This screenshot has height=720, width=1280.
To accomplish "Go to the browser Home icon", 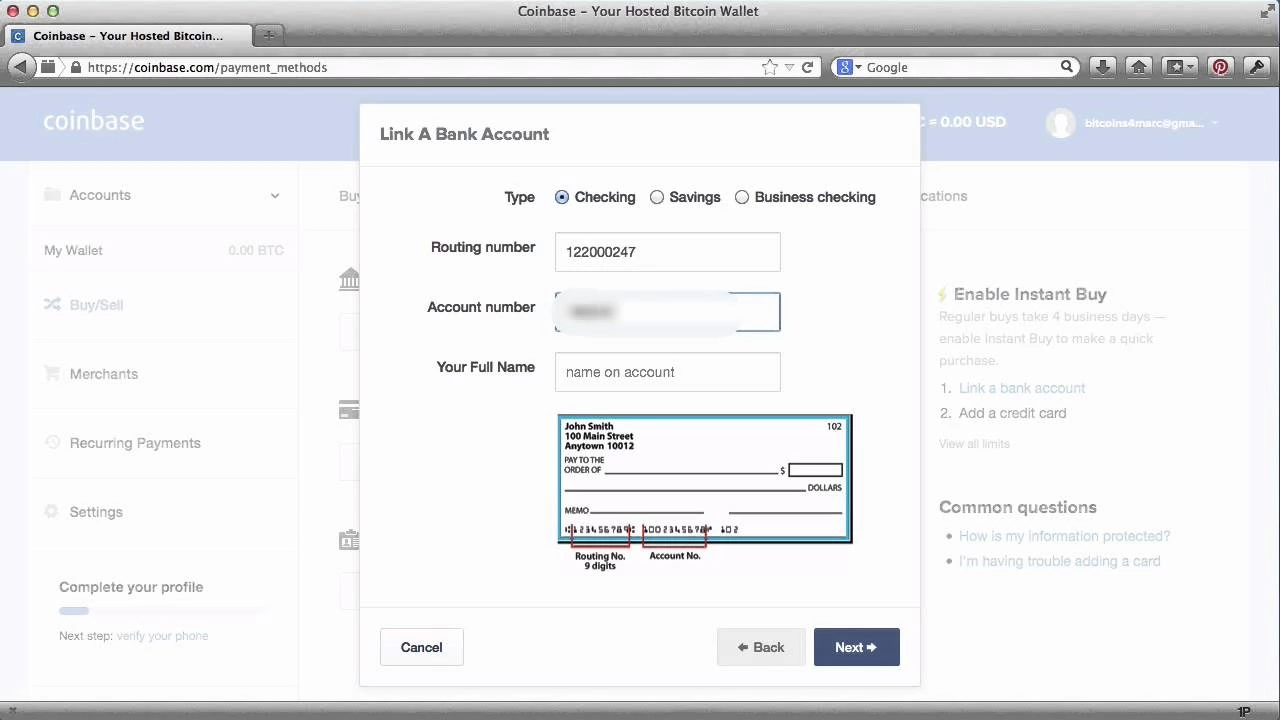I will [x=1138, y=67].
